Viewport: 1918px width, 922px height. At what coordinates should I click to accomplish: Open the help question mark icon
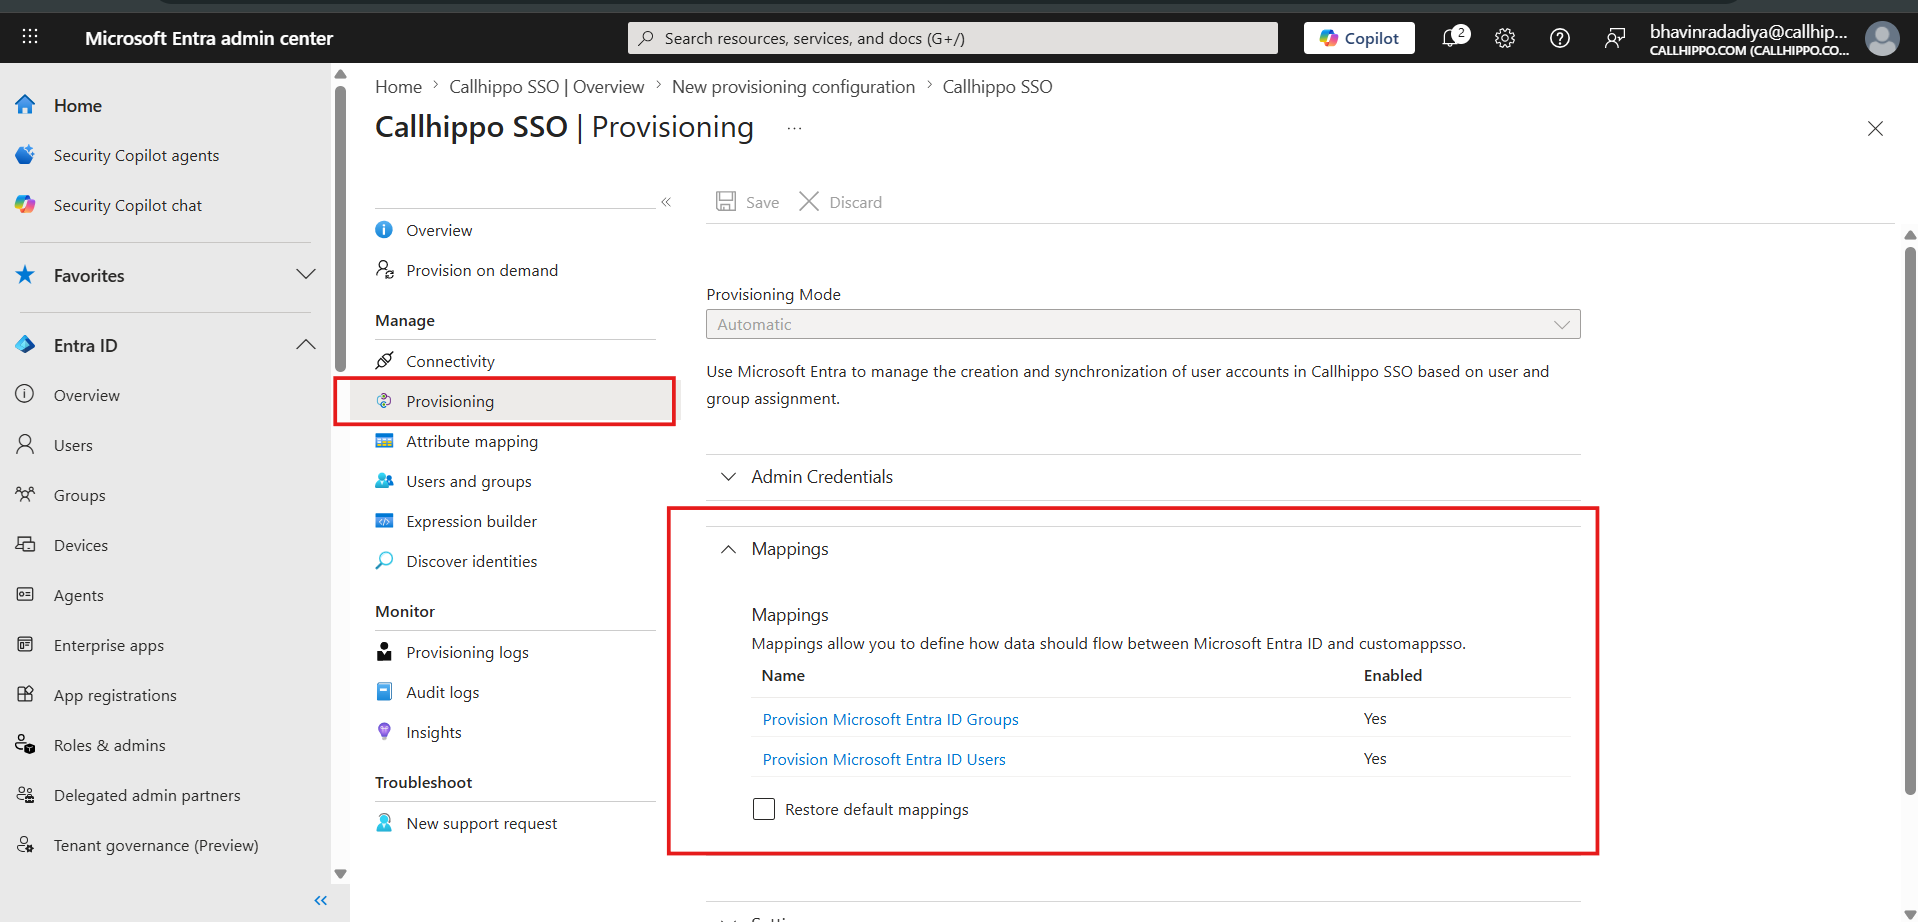[1559, 38]
